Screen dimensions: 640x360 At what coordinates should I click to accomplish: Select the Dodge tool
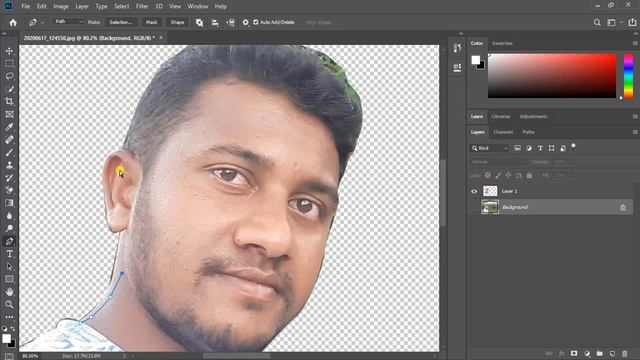9,228
